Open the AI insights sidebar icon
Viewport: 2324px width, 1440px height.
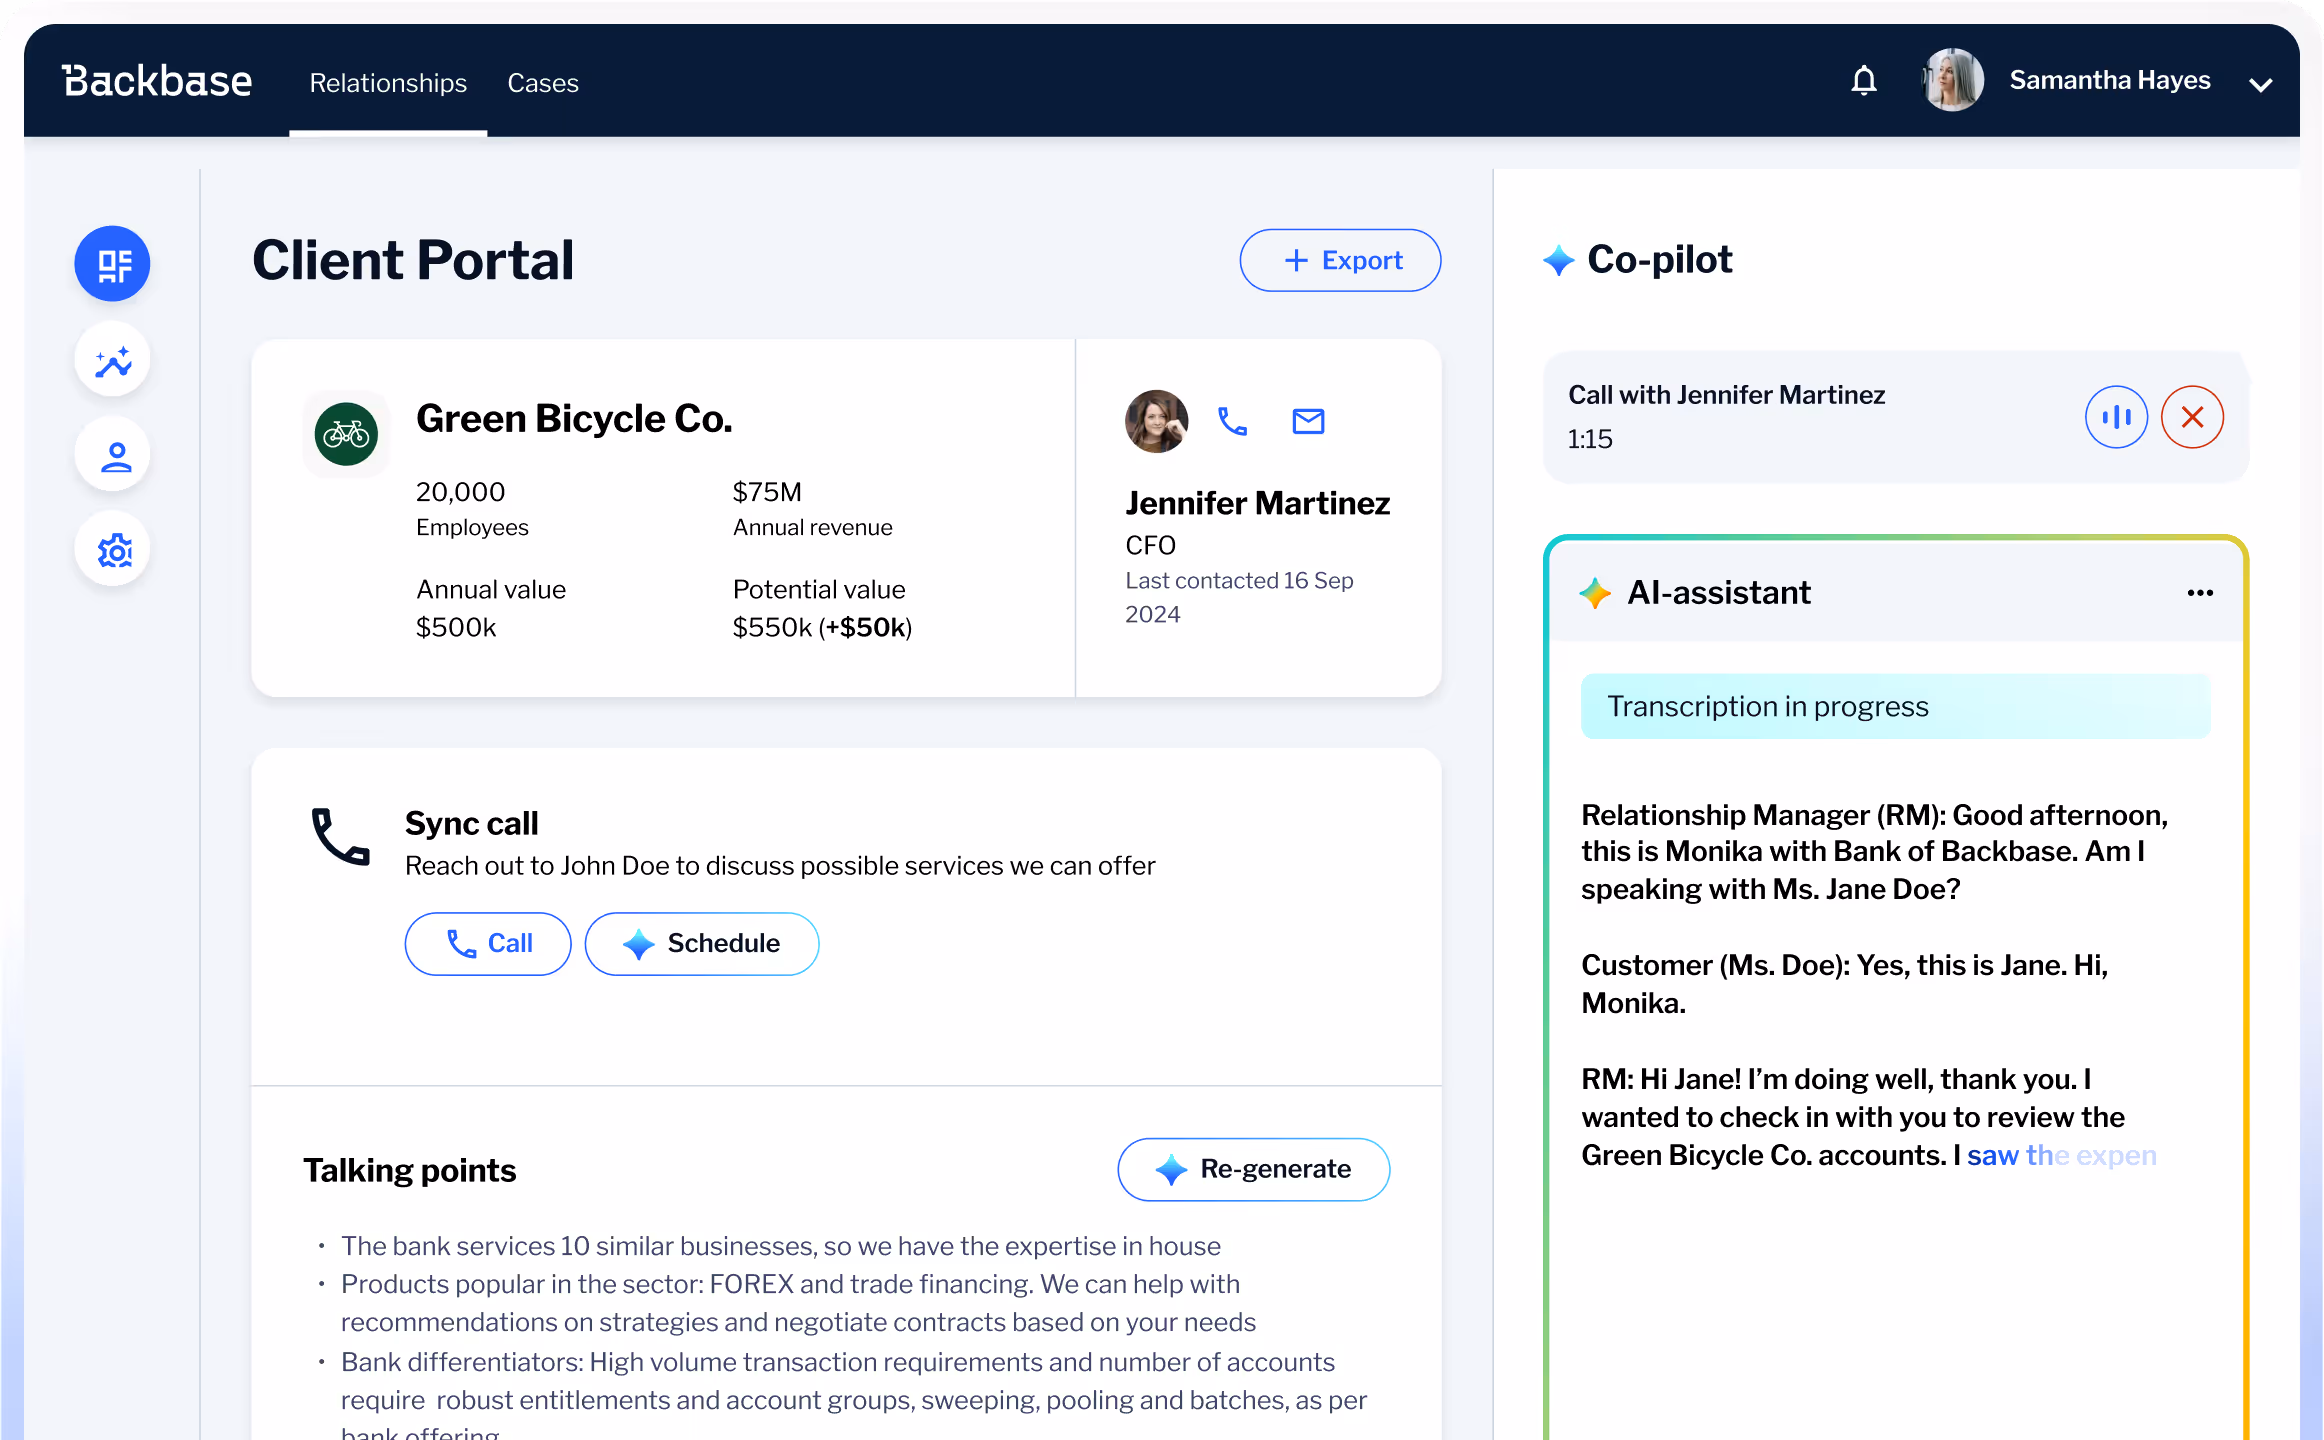[x=113, y=360]
